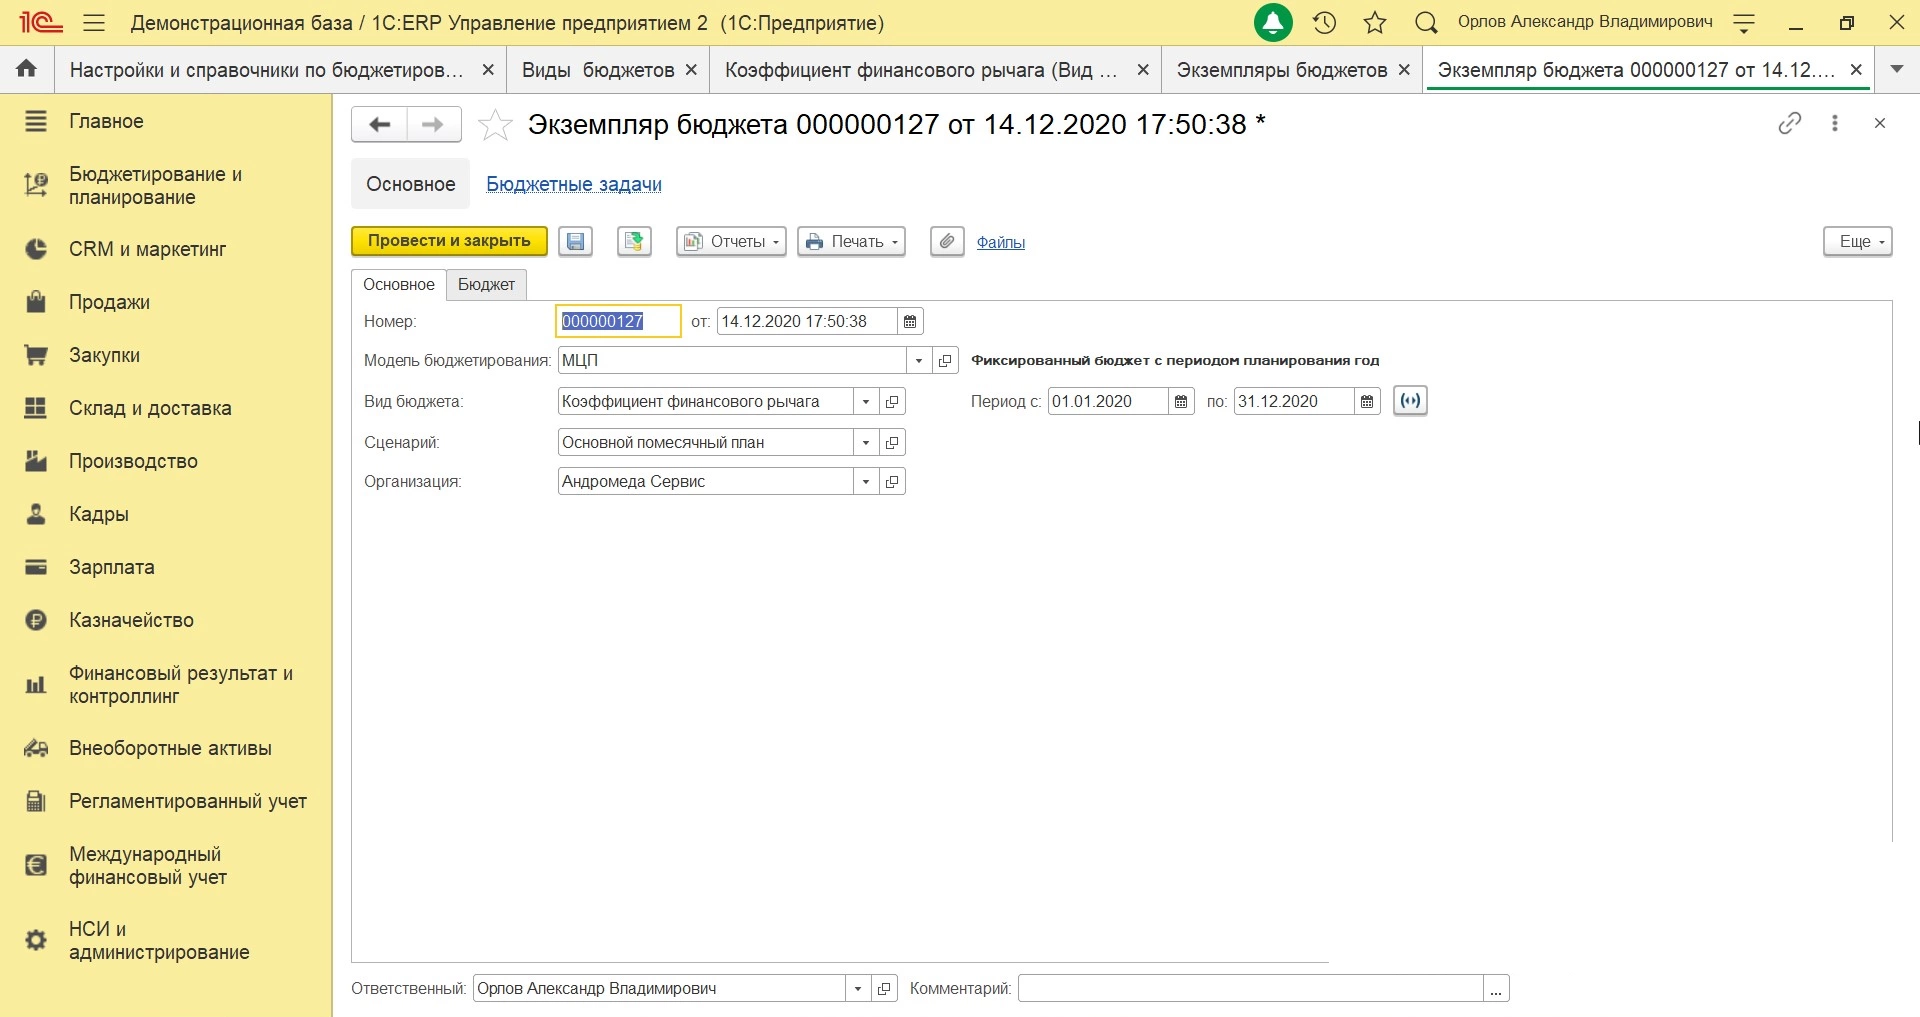This screenshot has width=1920, height=1017.
Task: Click the paperclip attachments icon
Action: 947,241
